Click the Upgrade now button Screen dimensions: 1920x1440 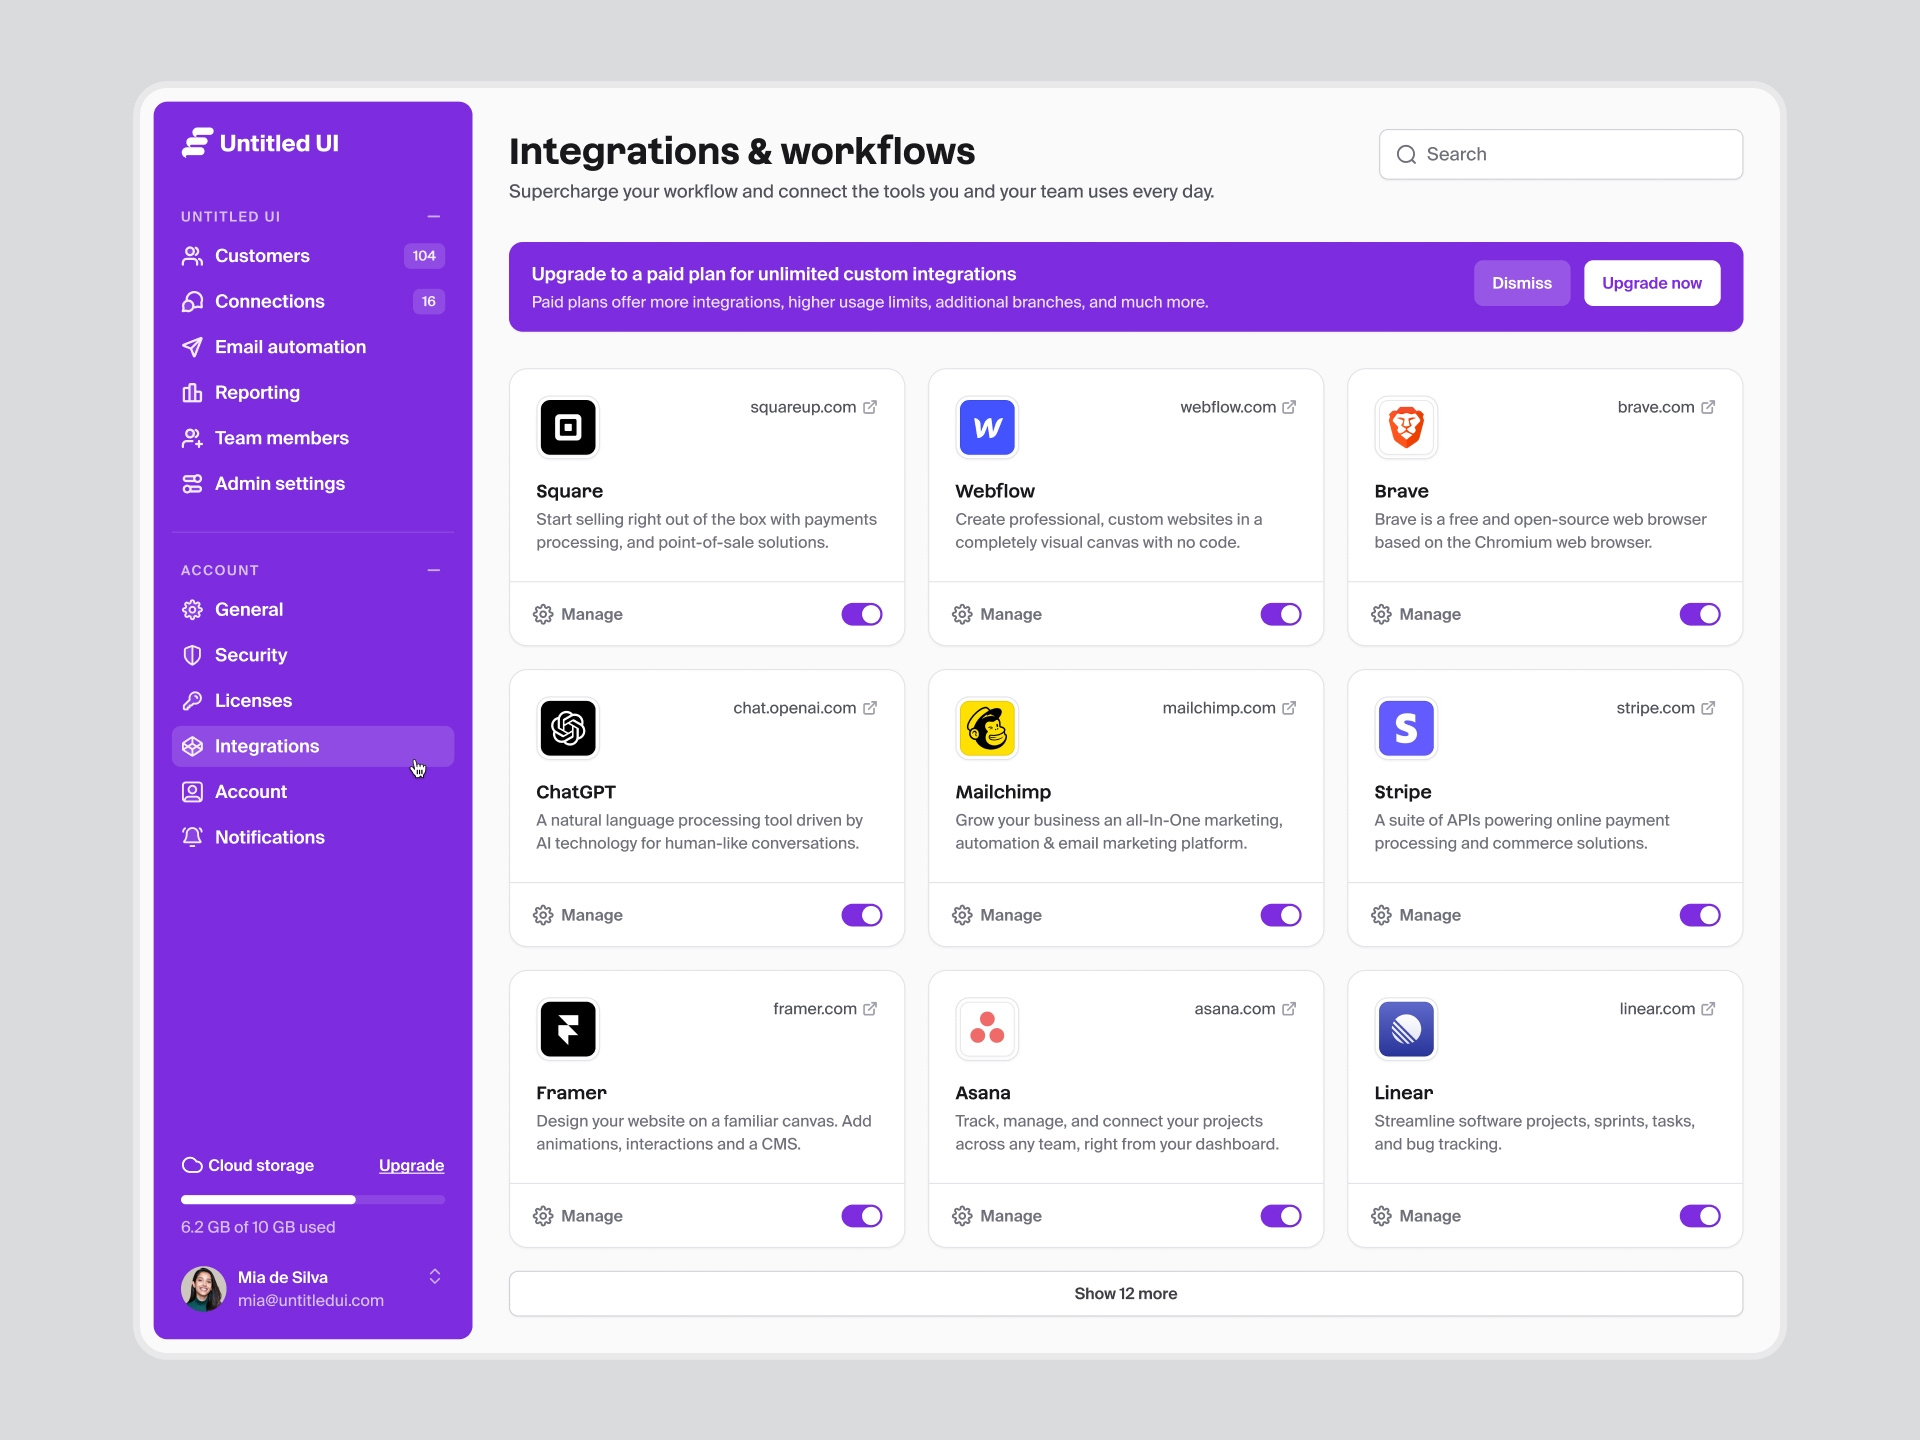pyautogui.click(x=1651, y=283)
